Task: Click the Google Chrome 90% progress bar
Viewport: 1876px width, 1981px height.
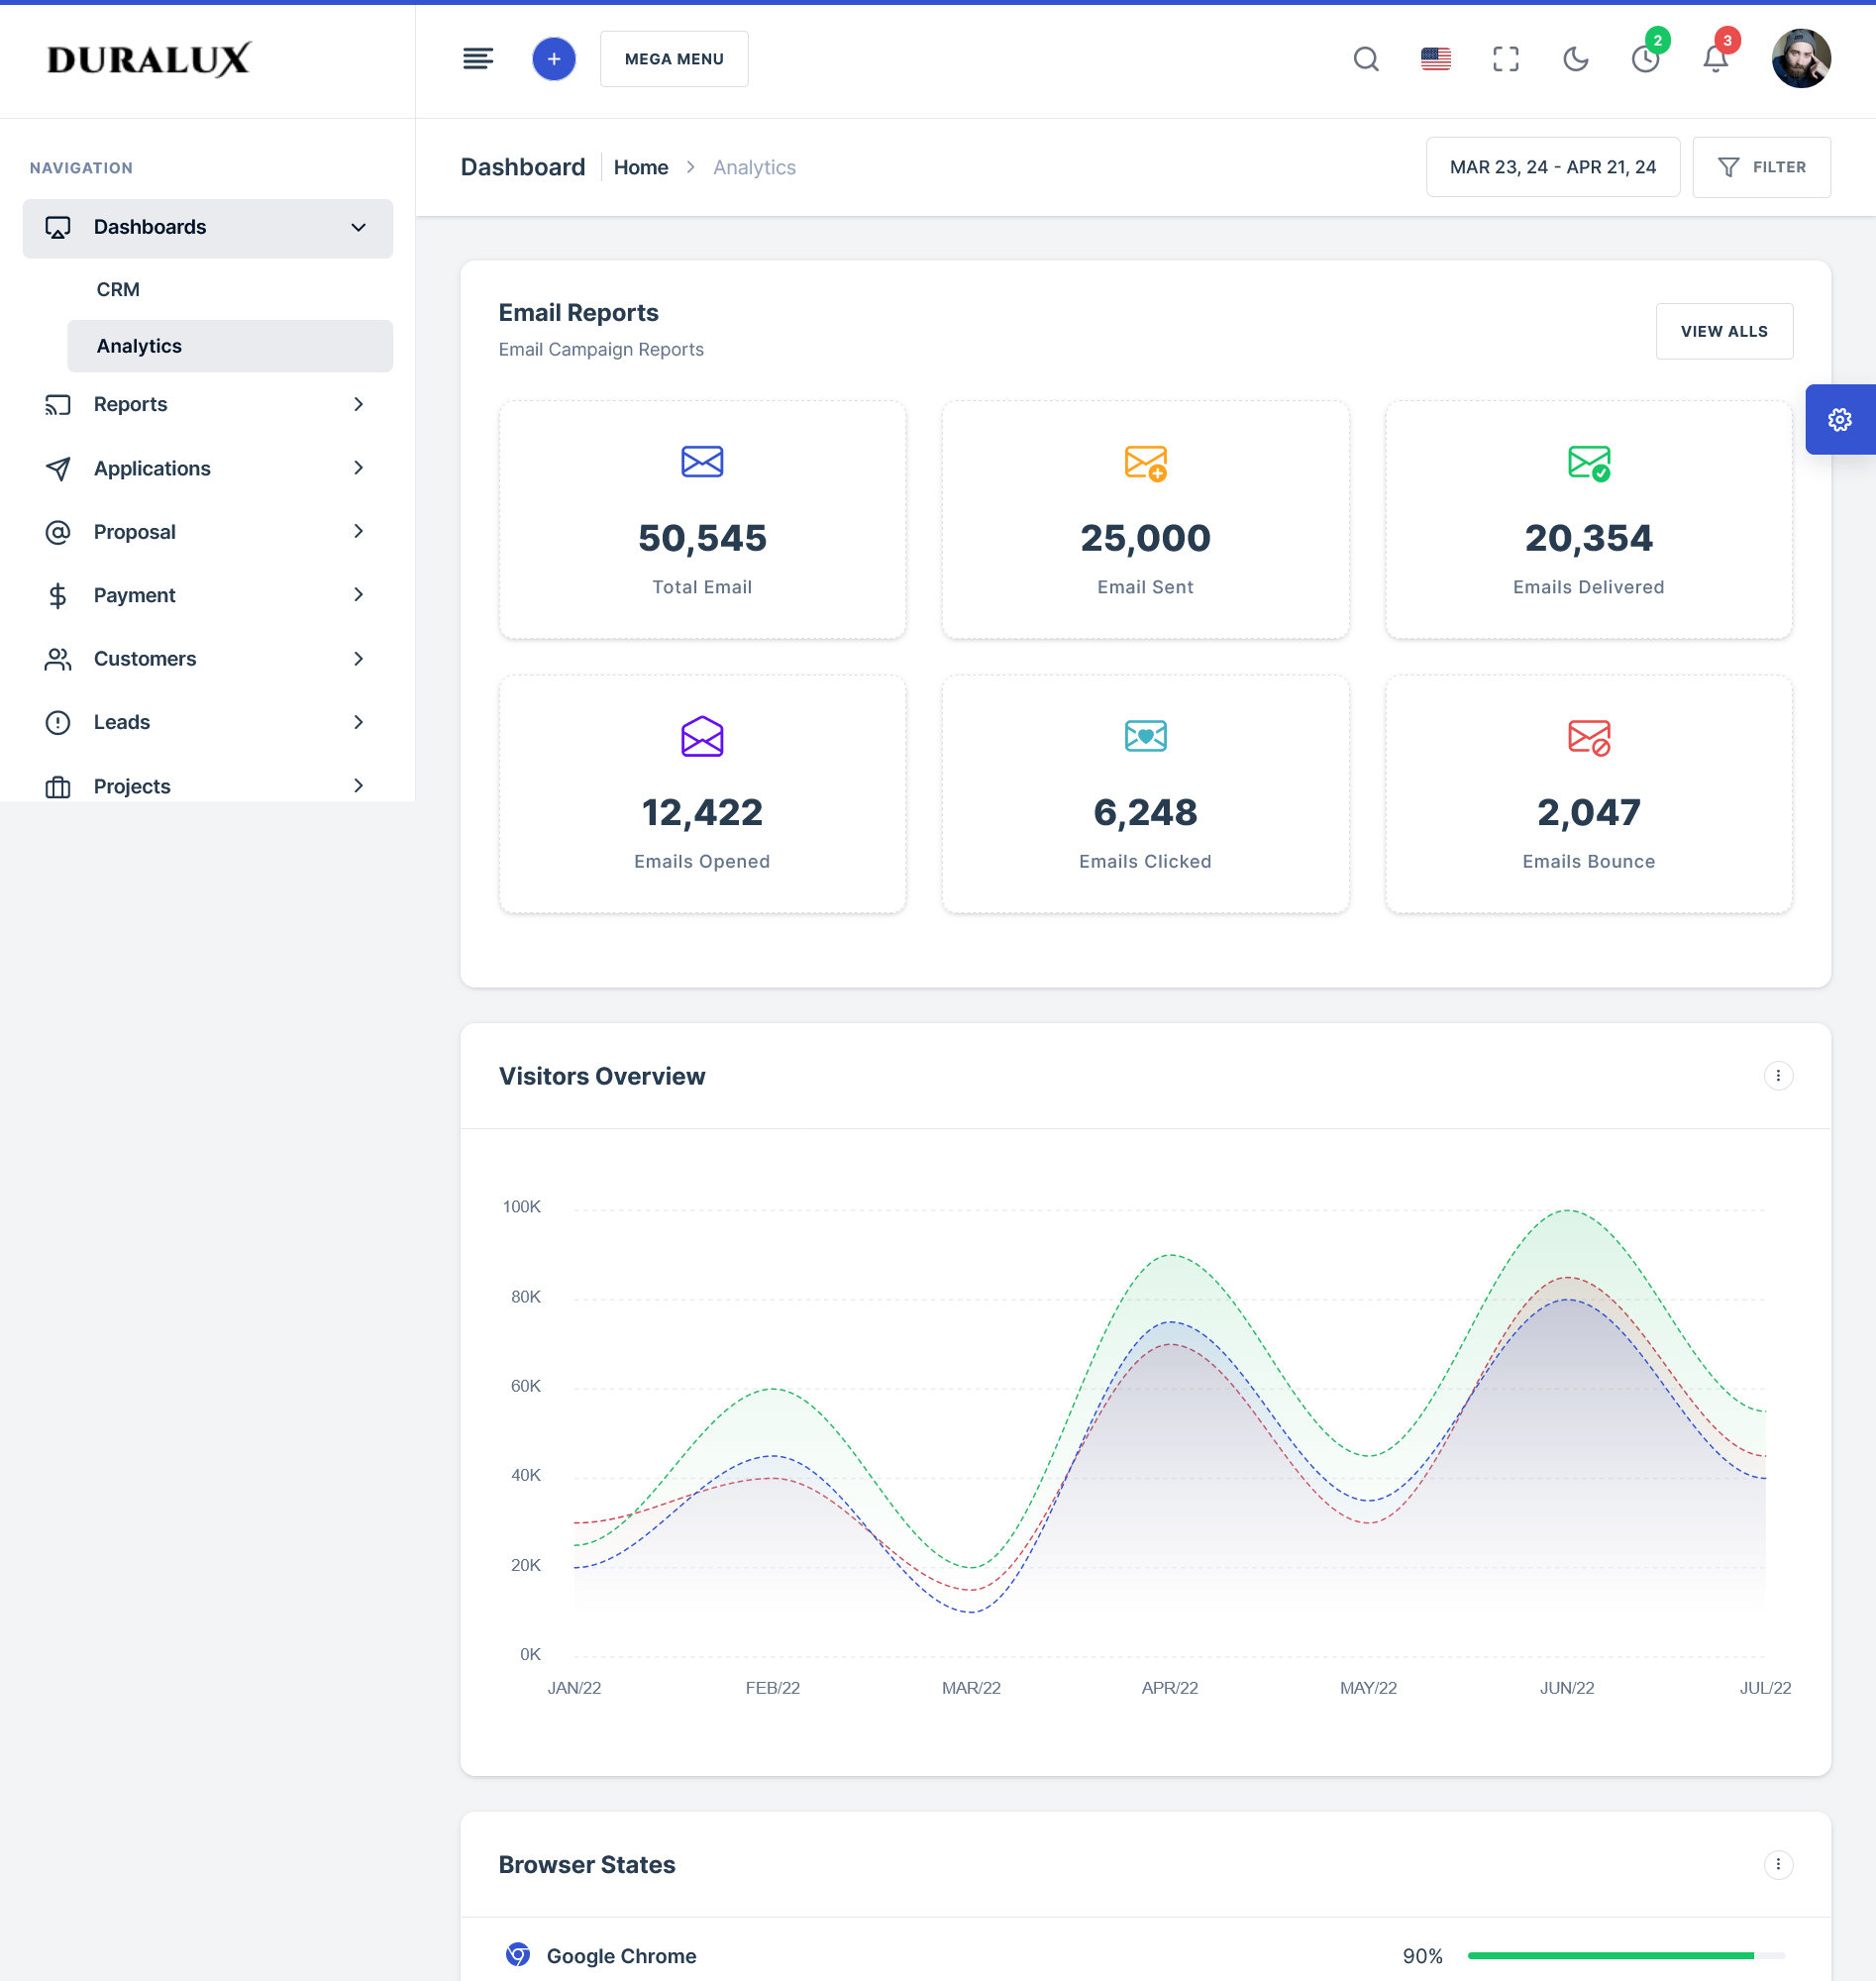Action: [x=1626, y=1955]
